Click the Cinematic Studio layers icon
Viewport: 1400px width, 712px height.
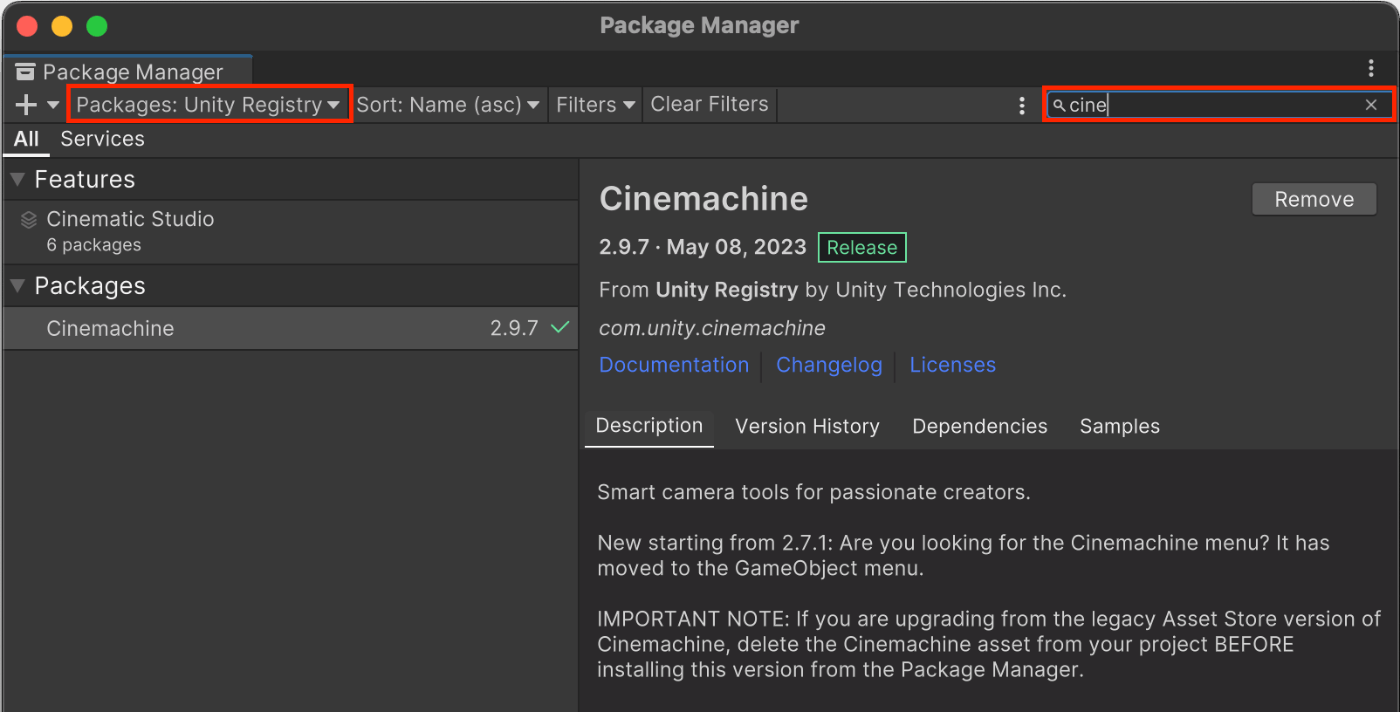pos(29,220)
